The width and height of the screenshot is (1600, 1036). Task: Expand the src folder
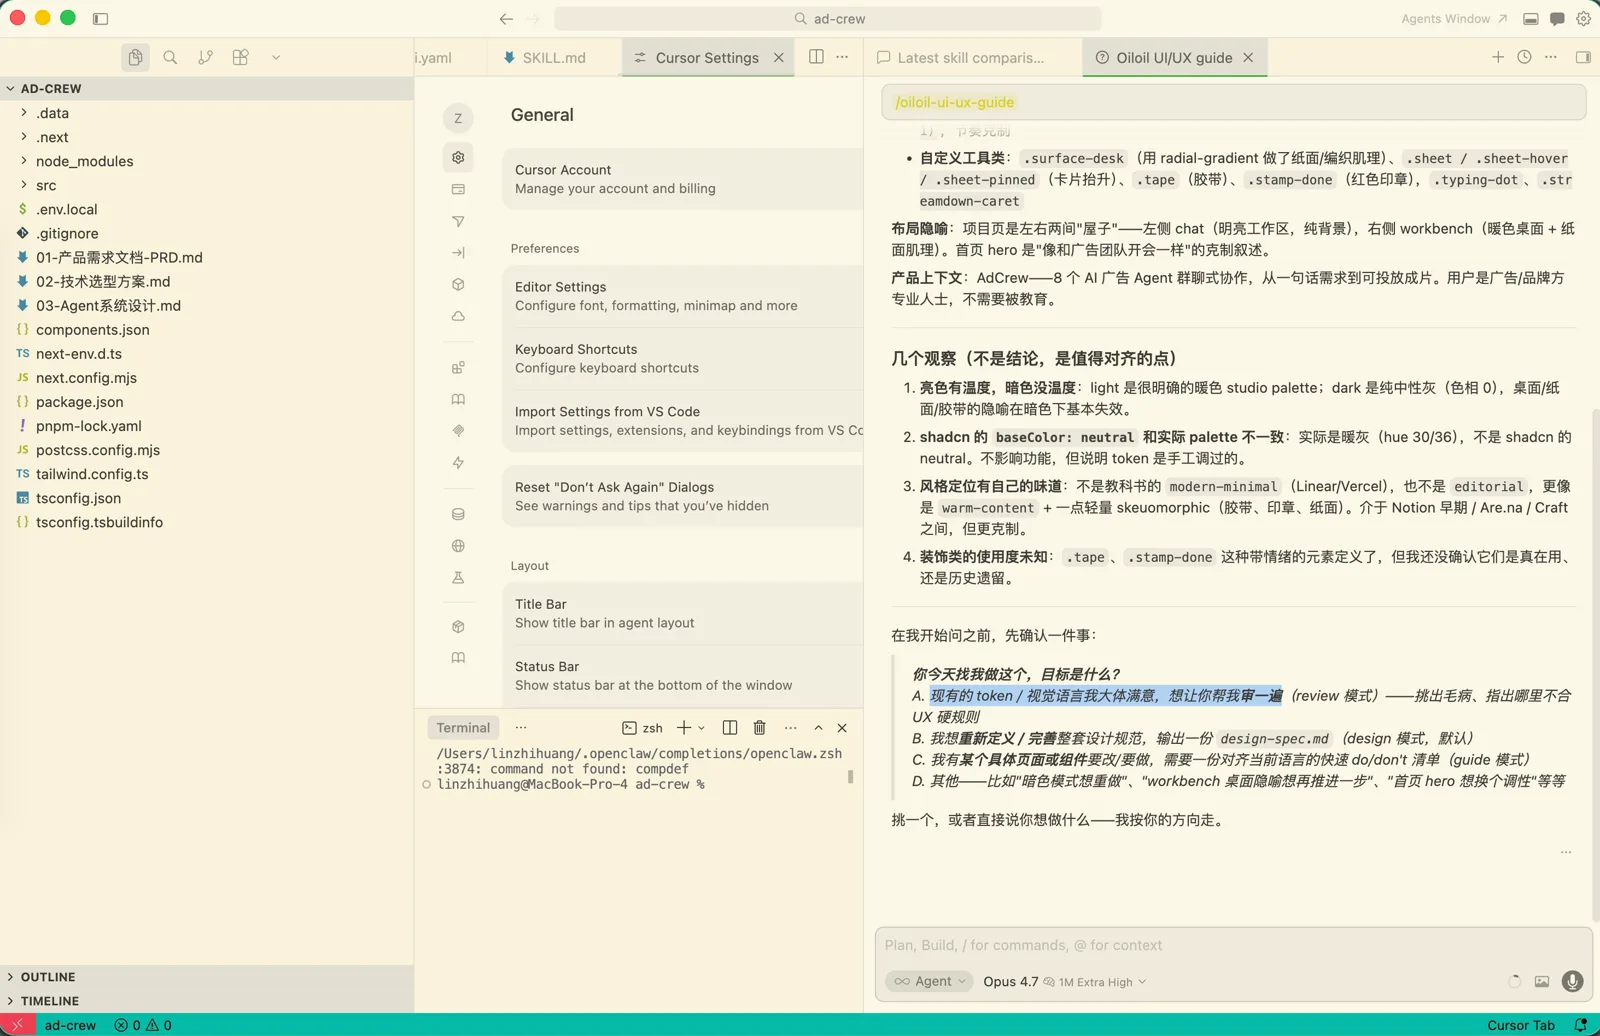click(x=207, y=185)
